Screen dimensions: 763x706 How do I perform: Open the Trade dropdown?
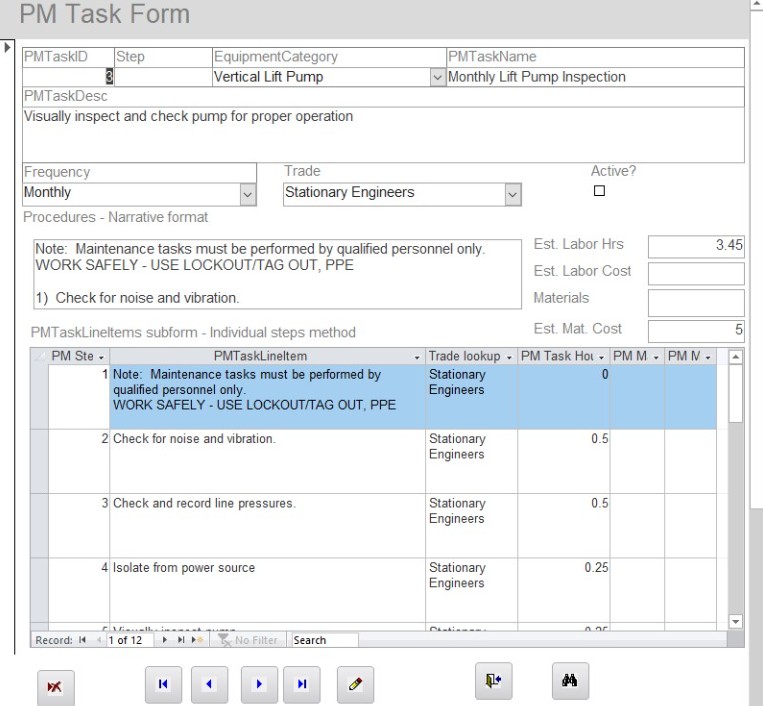click(x=512, y=195)
